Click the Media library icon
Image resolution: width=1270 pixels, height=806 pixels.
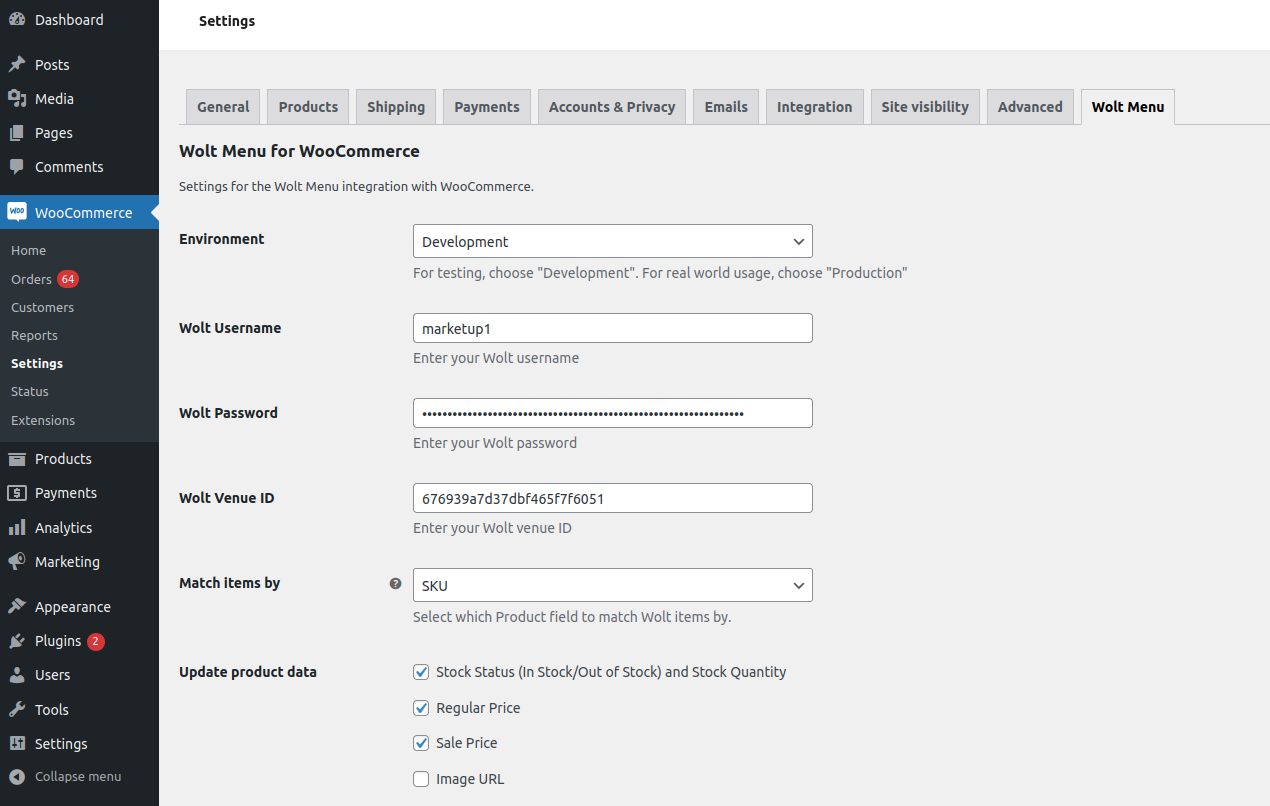[17, 99]
